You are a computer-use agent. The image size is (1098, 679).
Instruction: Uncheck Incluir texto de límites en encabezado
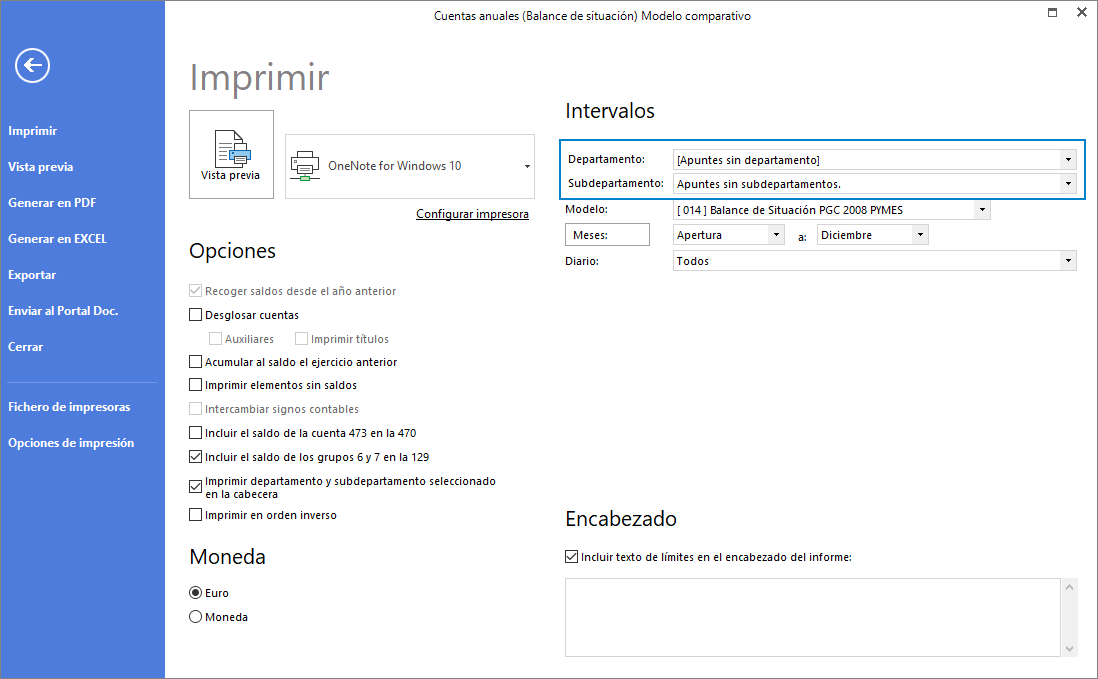click(571, 557)
